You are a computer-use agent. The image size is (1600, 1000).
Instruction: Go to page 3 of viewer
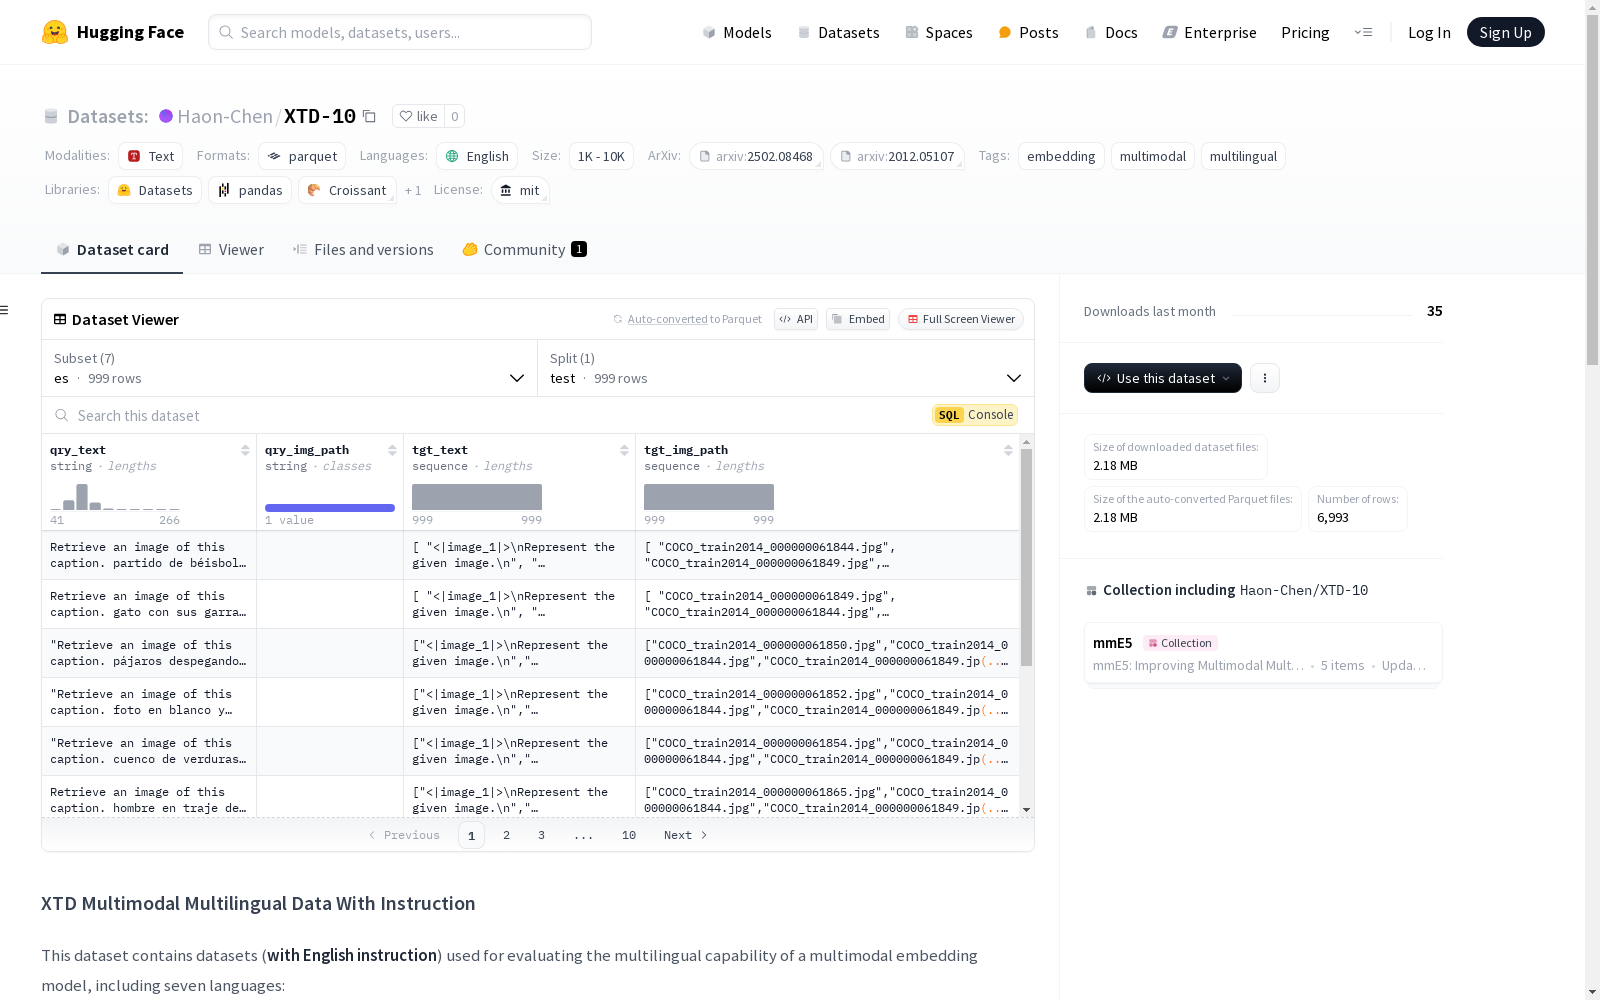[x=541, y=835]
